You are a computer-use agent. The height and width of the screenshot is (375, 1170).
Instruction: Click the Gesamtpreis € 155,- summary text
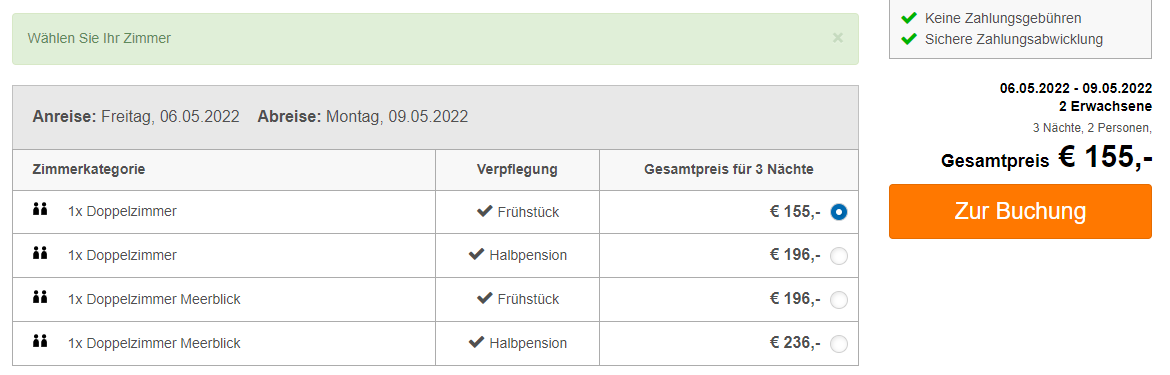(x=1046, y=158)
